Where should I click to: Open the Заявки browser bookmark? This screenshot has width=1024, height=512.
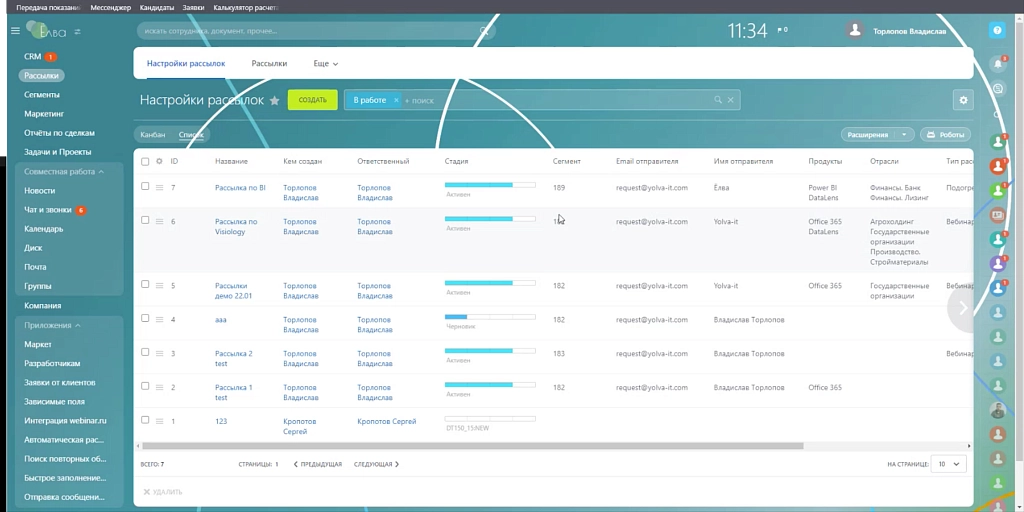tap(193, 8)
